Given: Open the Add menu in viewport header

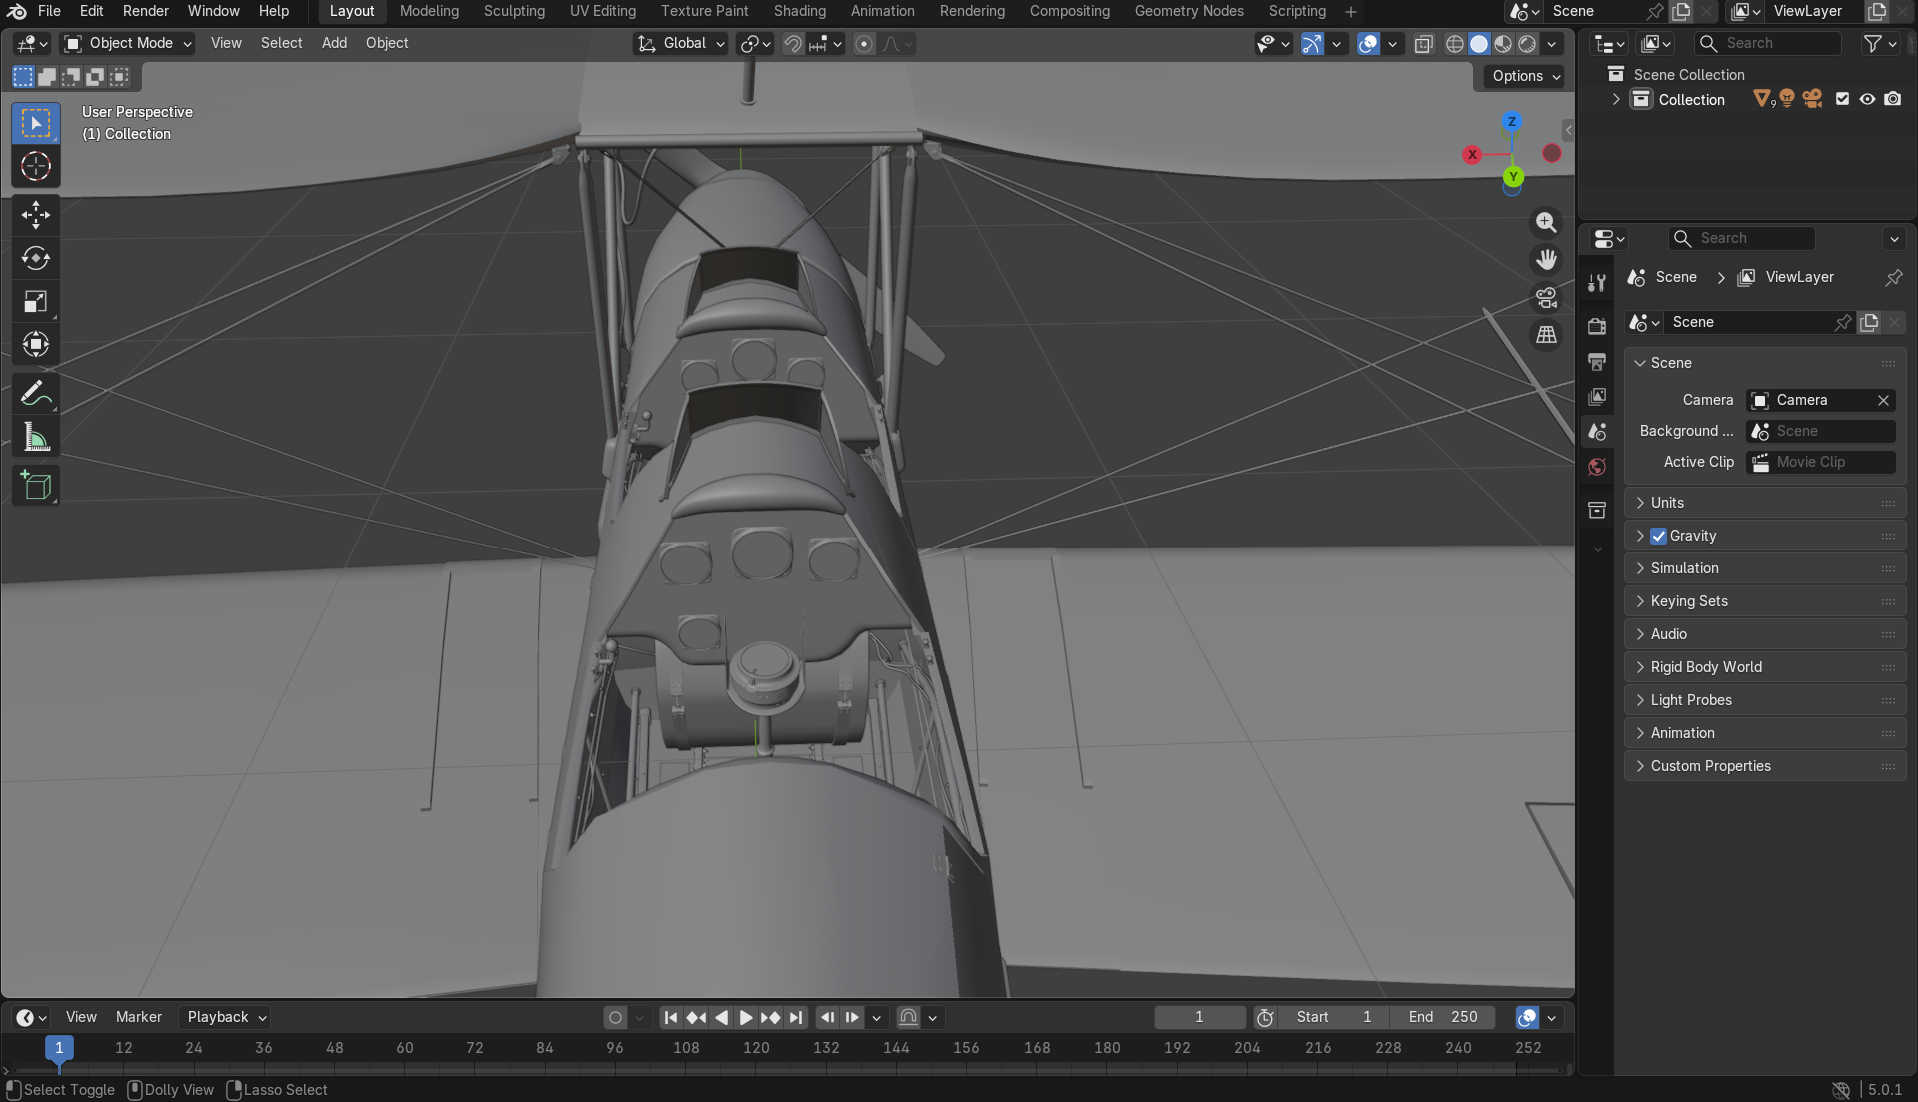Looking at the screenshot, I should click(x=334, y=43).
